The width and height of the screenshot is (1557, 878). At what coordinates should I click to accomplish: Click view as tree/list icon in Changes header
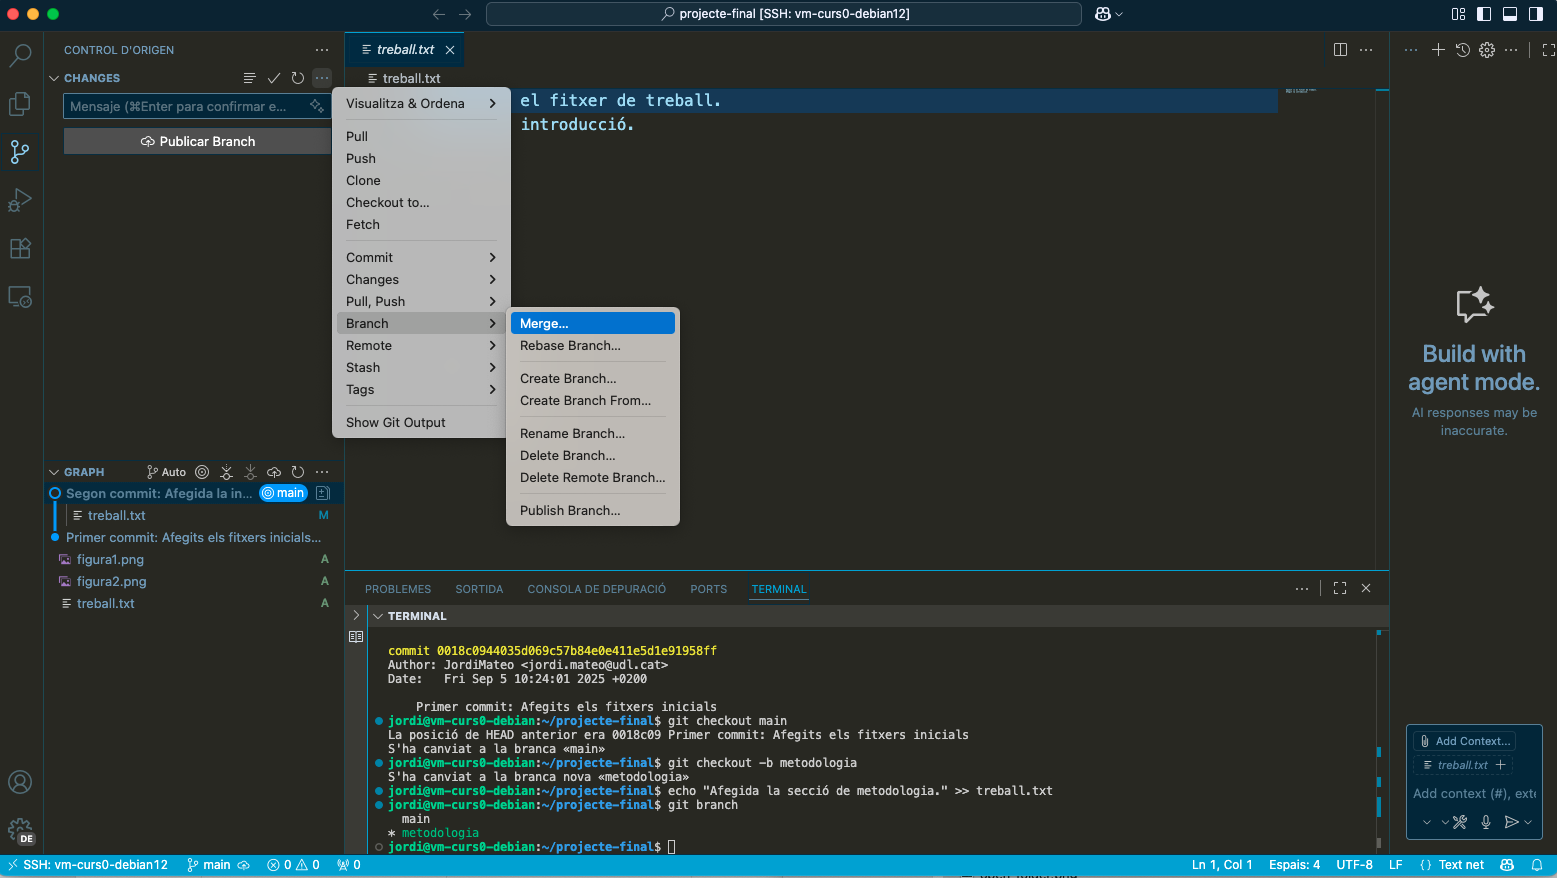pyautogui.click(x=249, y=78)
